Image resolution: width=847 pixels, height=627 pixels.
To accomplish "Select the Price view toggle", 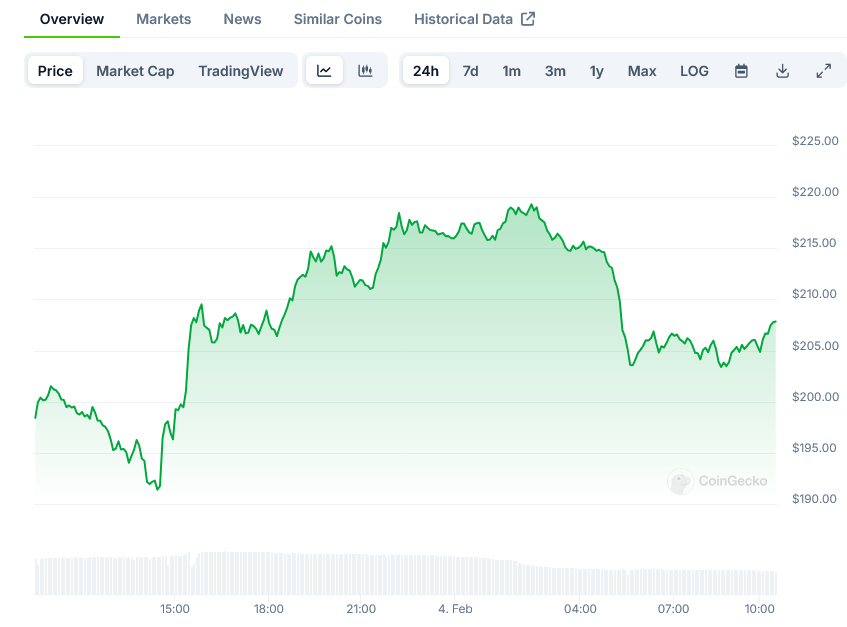I will pyautogui.click(x=55, y=71).
